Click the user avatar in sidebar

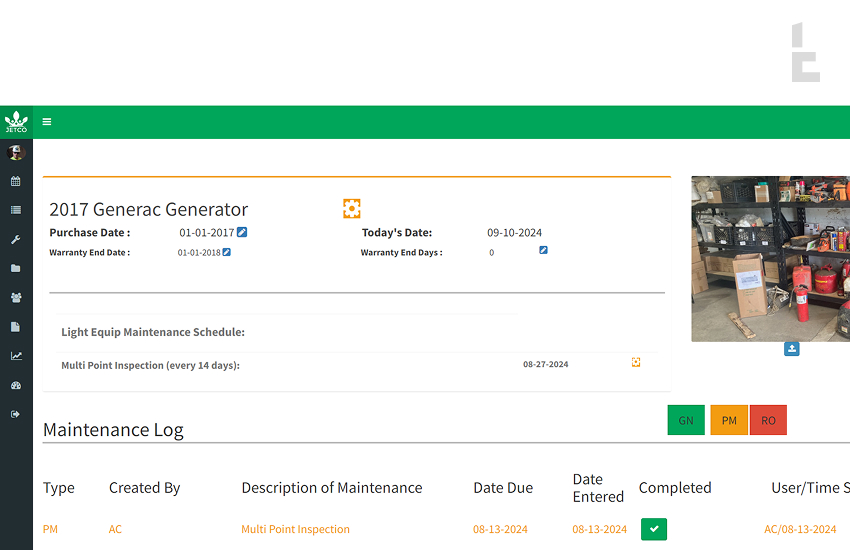[16, 153]
